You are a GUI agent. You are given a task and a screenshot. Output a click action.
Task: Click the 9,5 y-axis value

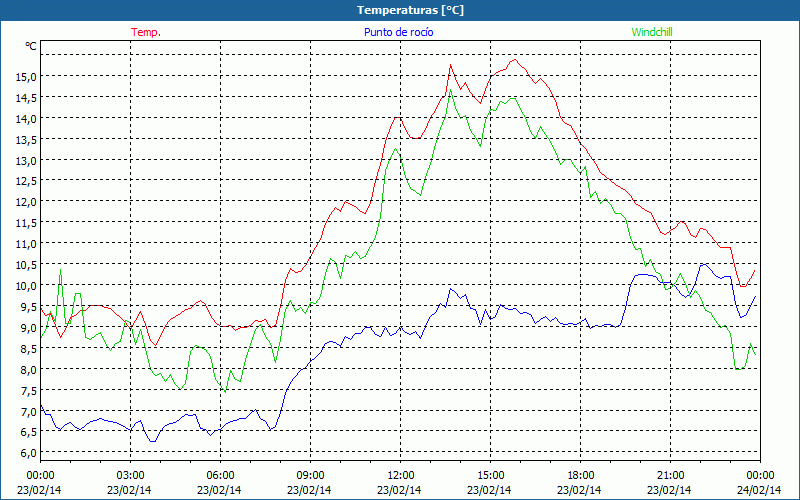coord(28,307)
